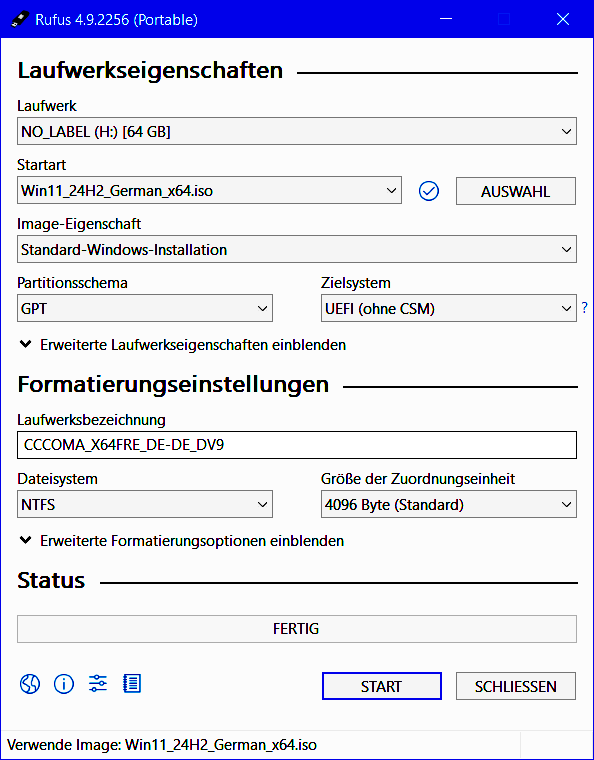Open the Laufwerk drive dropdown

pos(297,131)
